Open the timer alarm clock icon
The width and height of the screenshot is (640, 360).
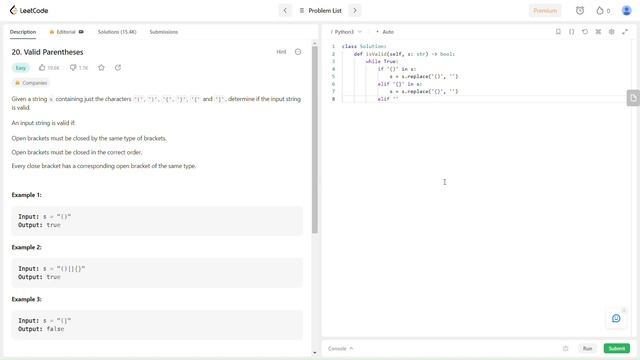[x=580, y=11]
